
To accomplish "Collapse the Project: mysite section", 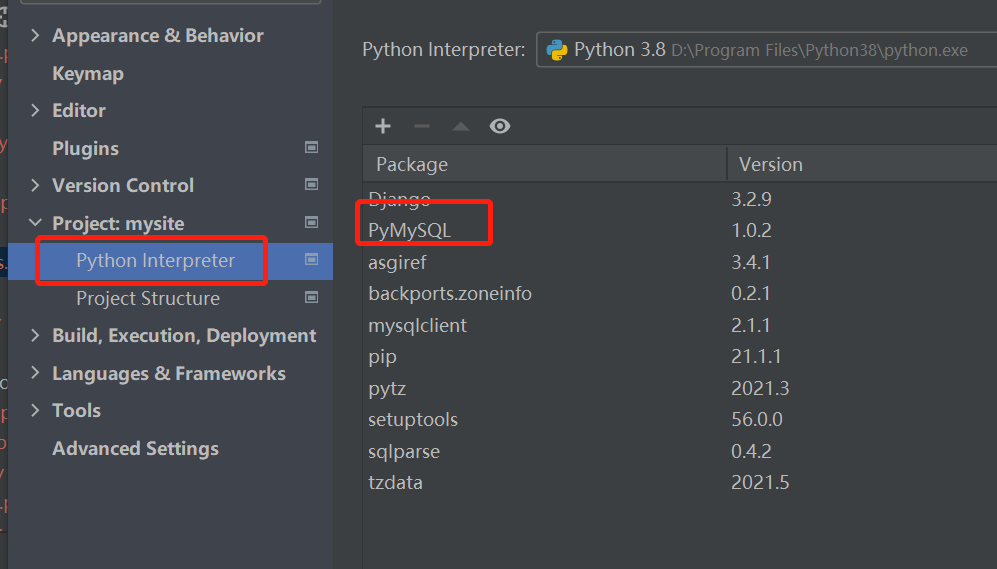I will click(x=36, y=223).
